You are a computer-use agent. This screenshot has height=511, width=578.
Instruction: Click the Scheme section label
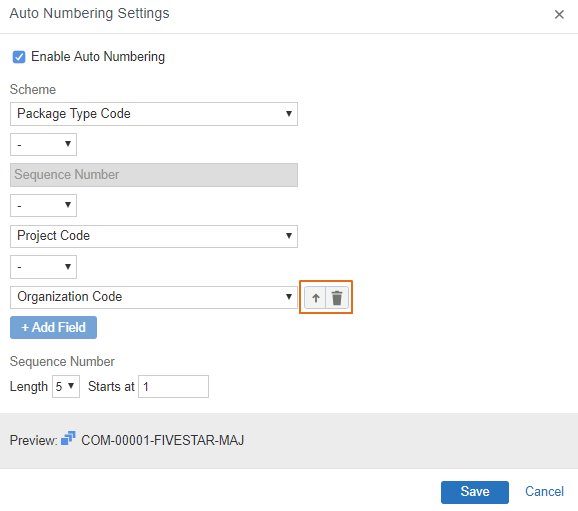[x=33, y=90]
